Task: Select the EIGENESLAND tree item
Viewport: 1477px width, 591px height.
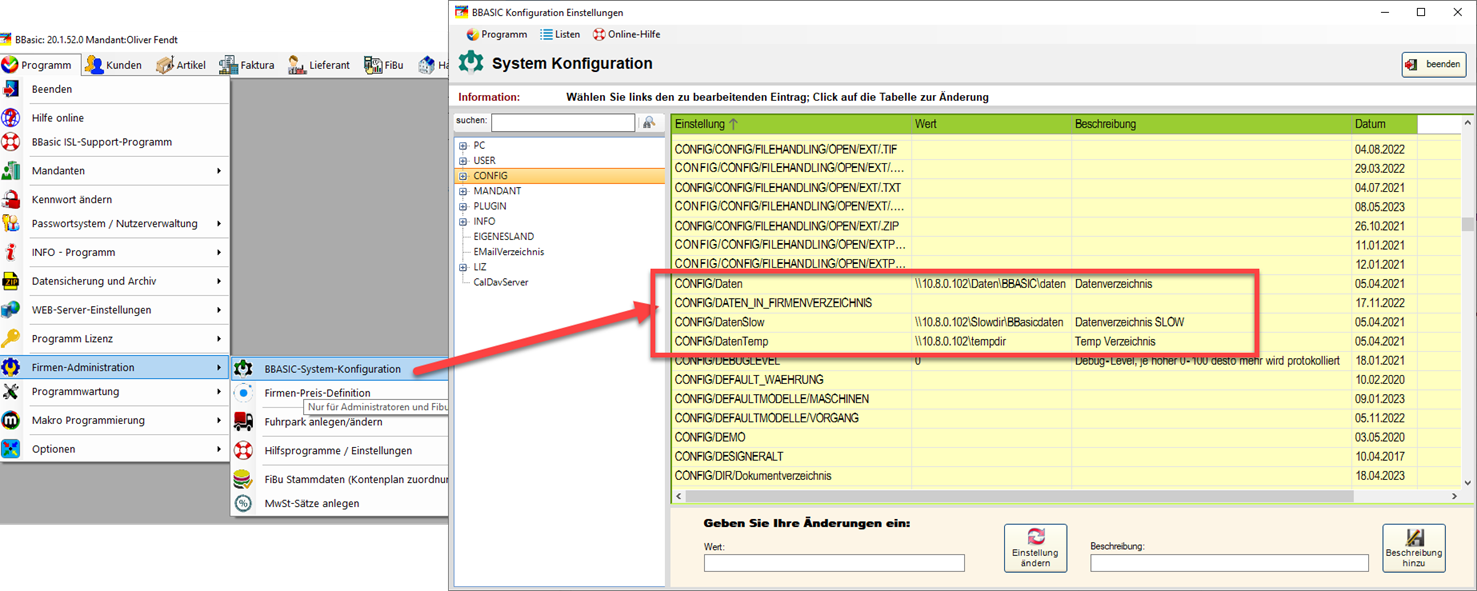Action: (503, 237)
